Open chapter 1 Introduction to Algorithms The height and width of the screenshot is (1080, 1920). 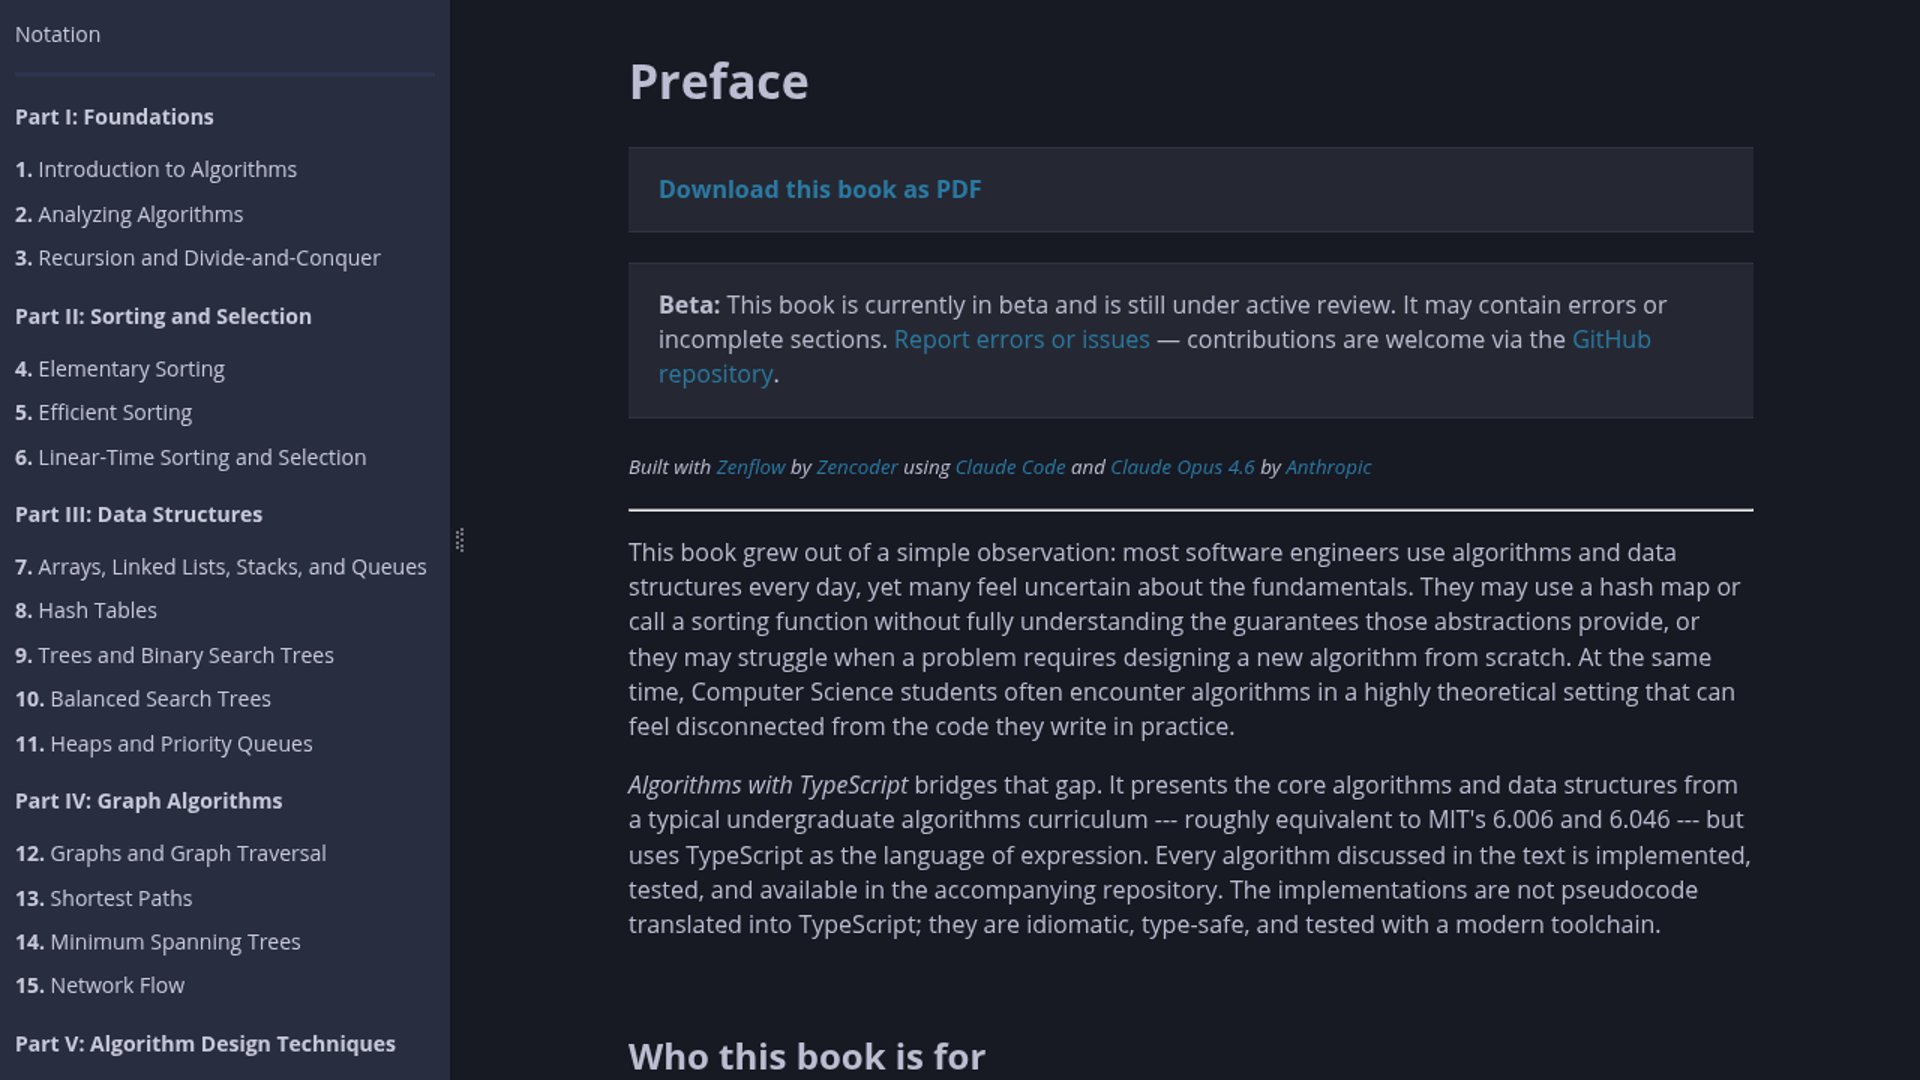[156, 170]
